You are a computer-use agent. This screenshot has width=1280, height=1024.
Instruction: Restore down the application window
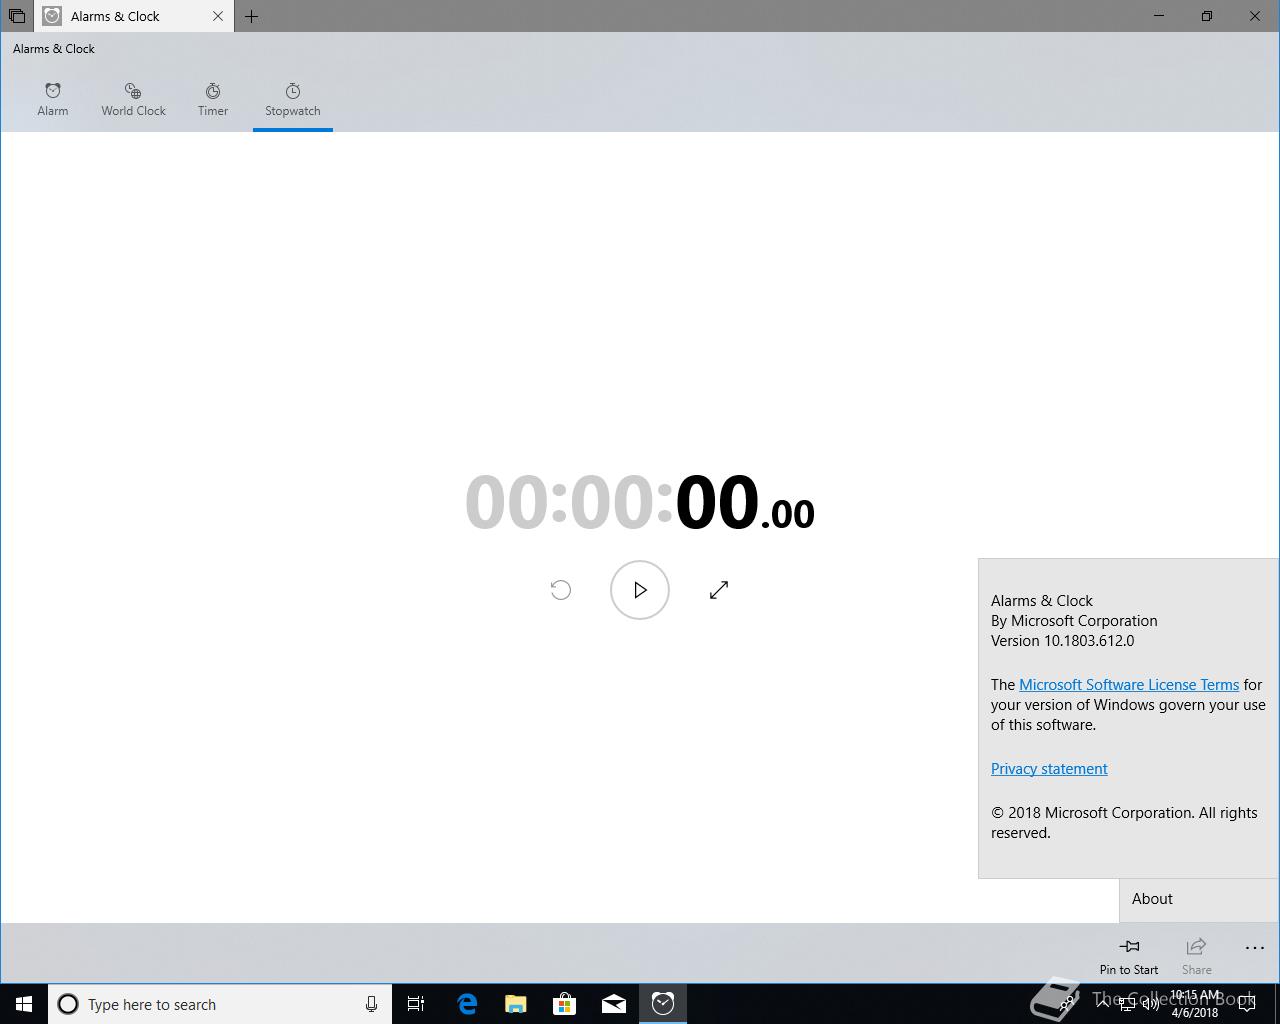[x=1207, y=16]
